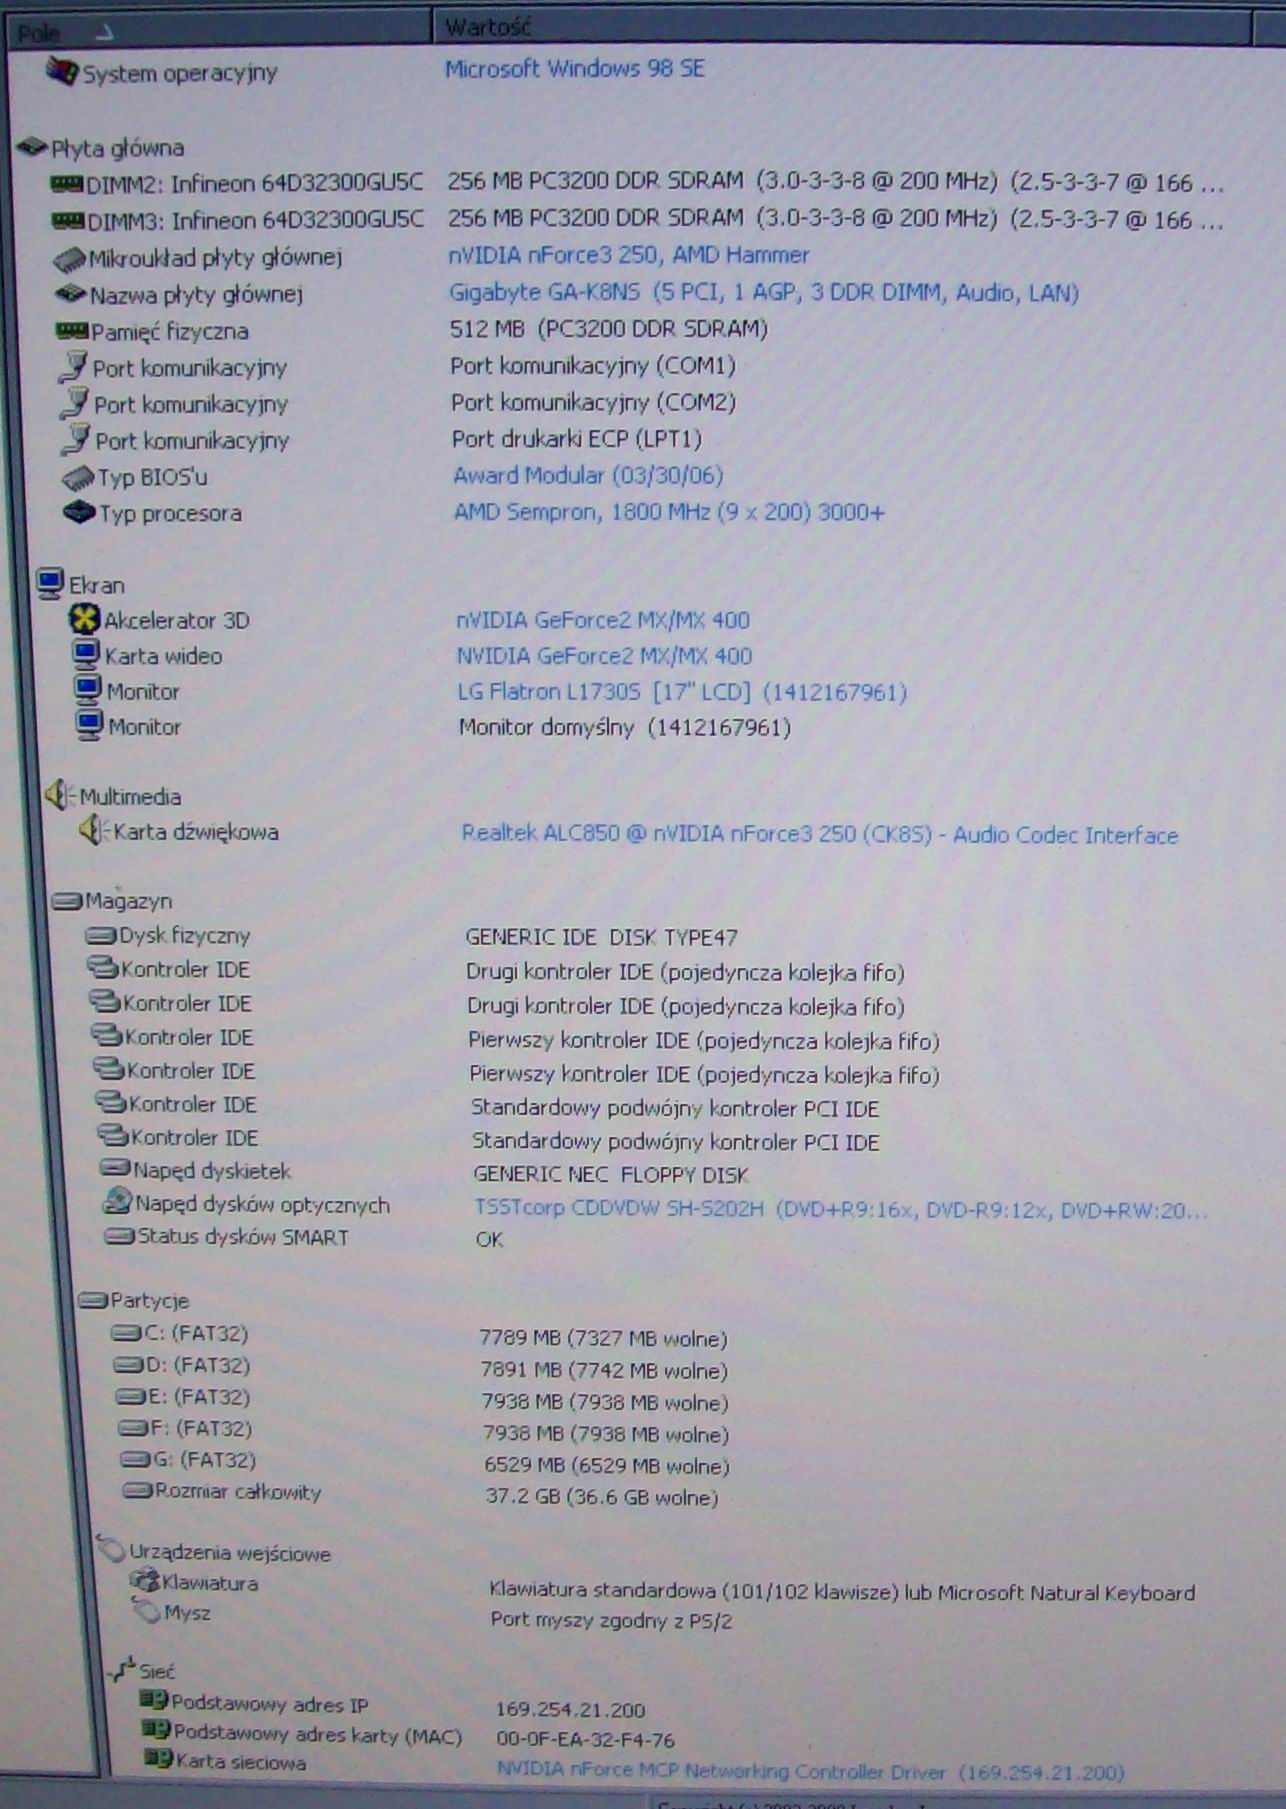Open the Realtek ALC850 audio codec link

pyautogui.click(x=820, y=835)
